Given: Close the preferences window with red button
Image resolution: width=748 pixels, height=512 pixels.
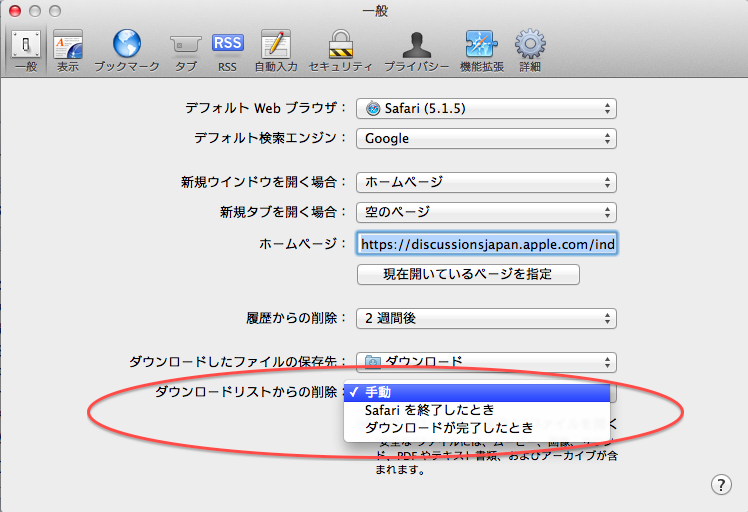Looking at the screenshot, I should coord(15,10).
